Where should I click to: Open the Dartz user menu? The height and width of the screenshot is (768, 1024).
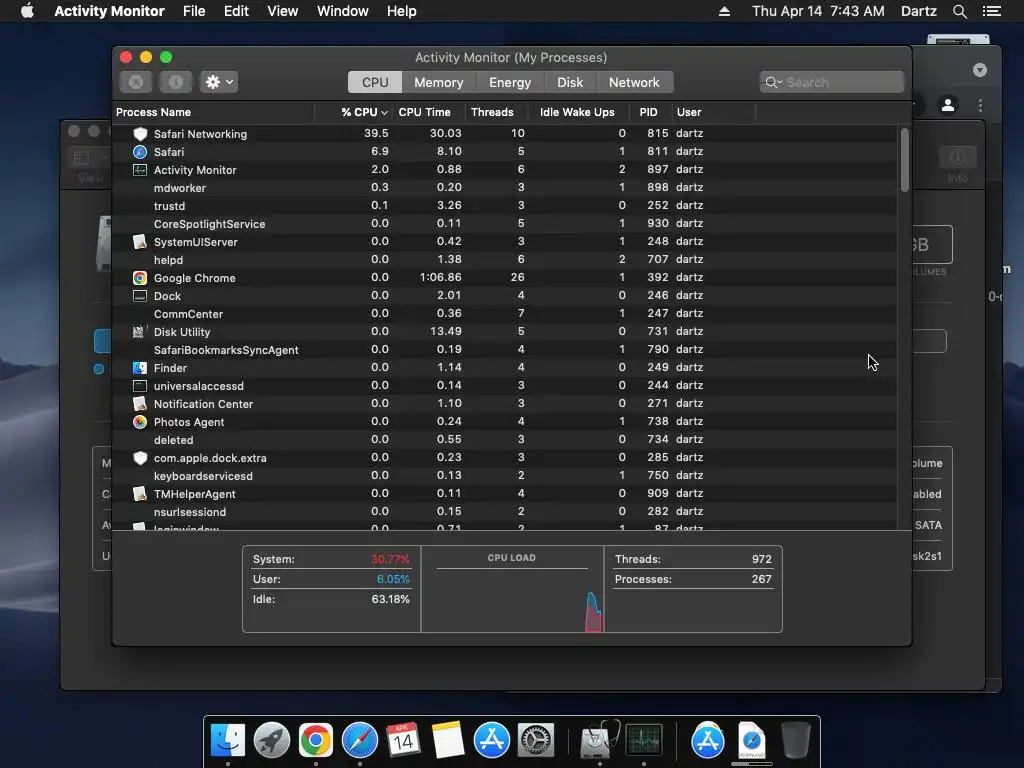coord(918,11)
